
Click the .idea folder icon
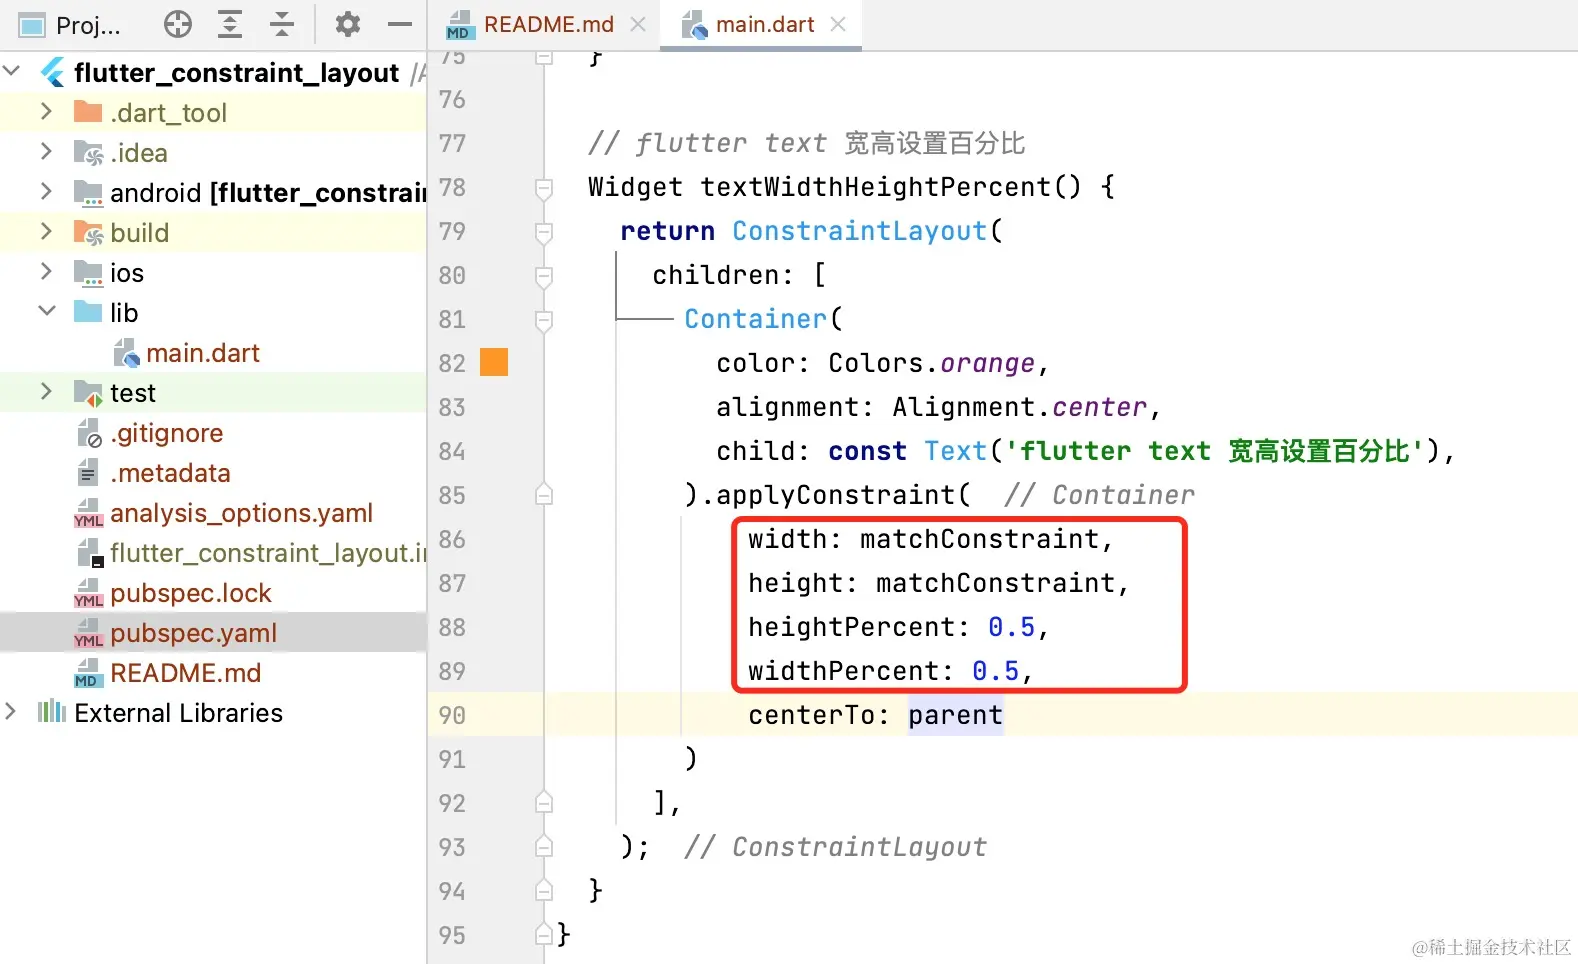point(88,152)
